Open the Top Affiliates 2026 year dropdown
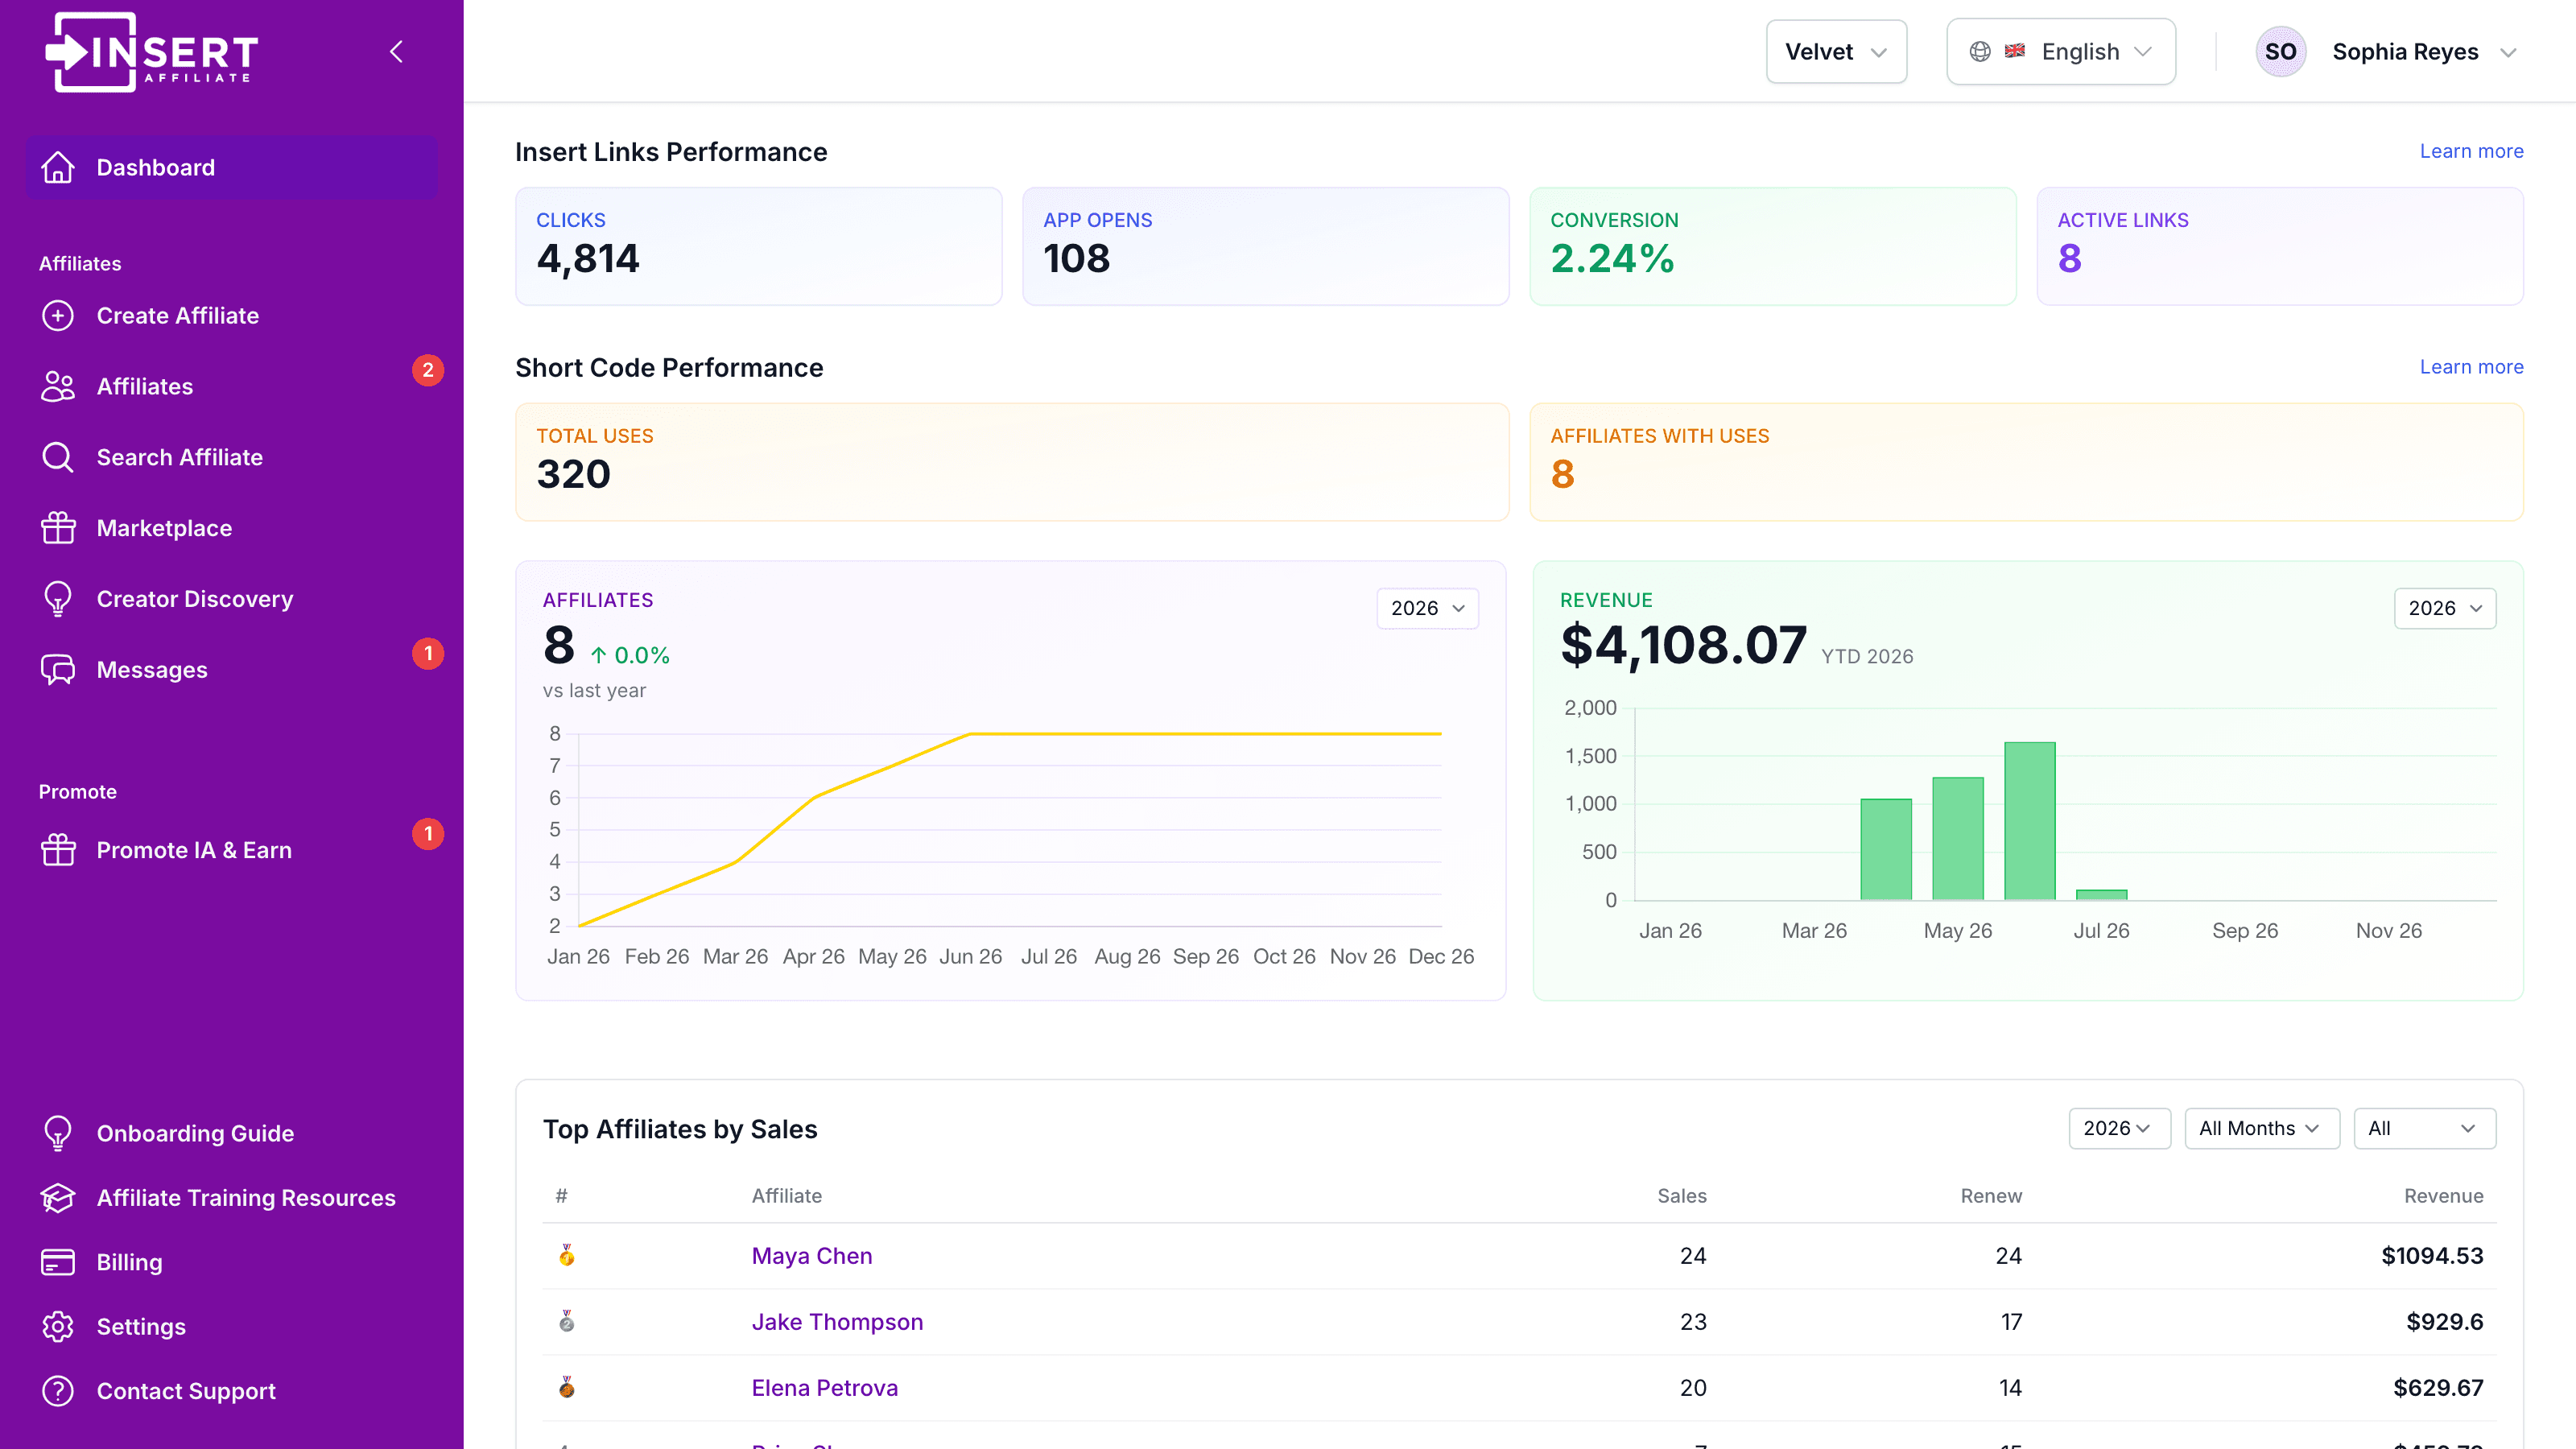 2119,1128
